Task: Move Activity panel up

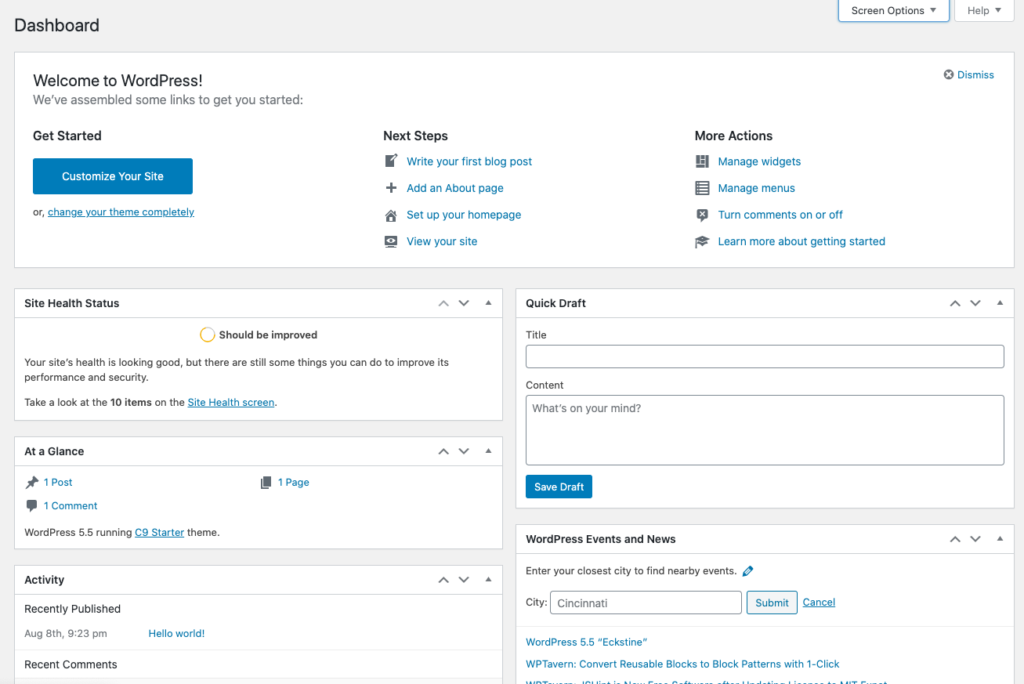Action: [443, 580]
